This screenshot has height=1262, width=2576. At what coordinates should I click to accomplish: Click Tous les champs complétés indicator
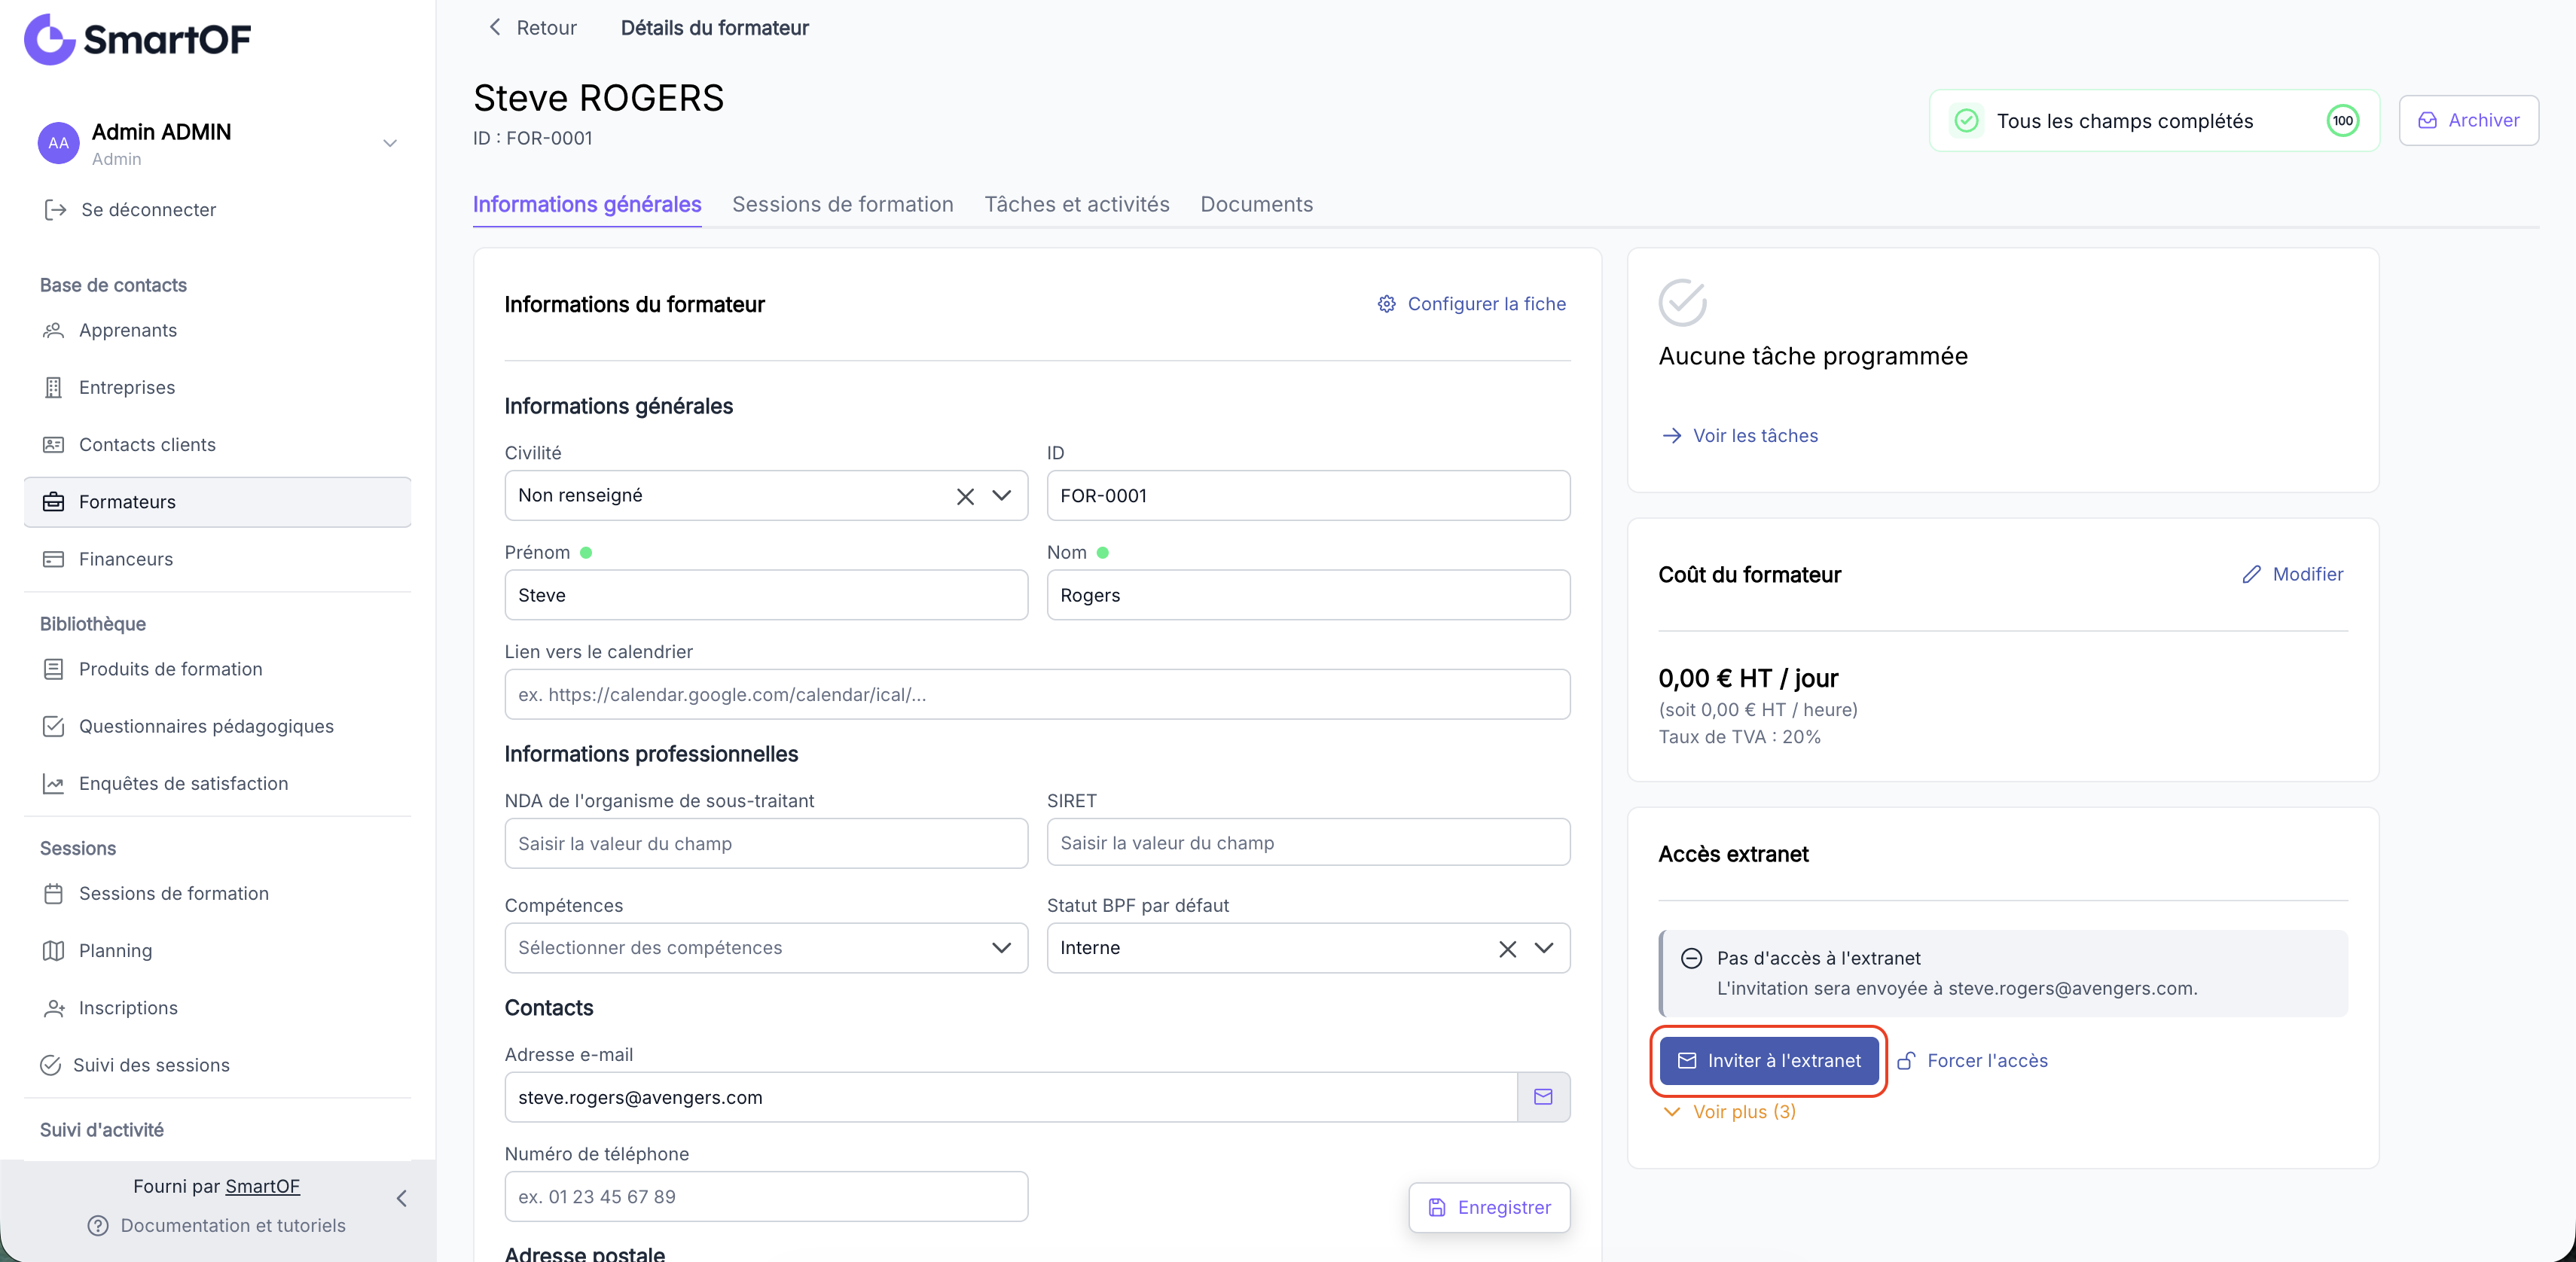(2154, 121)
